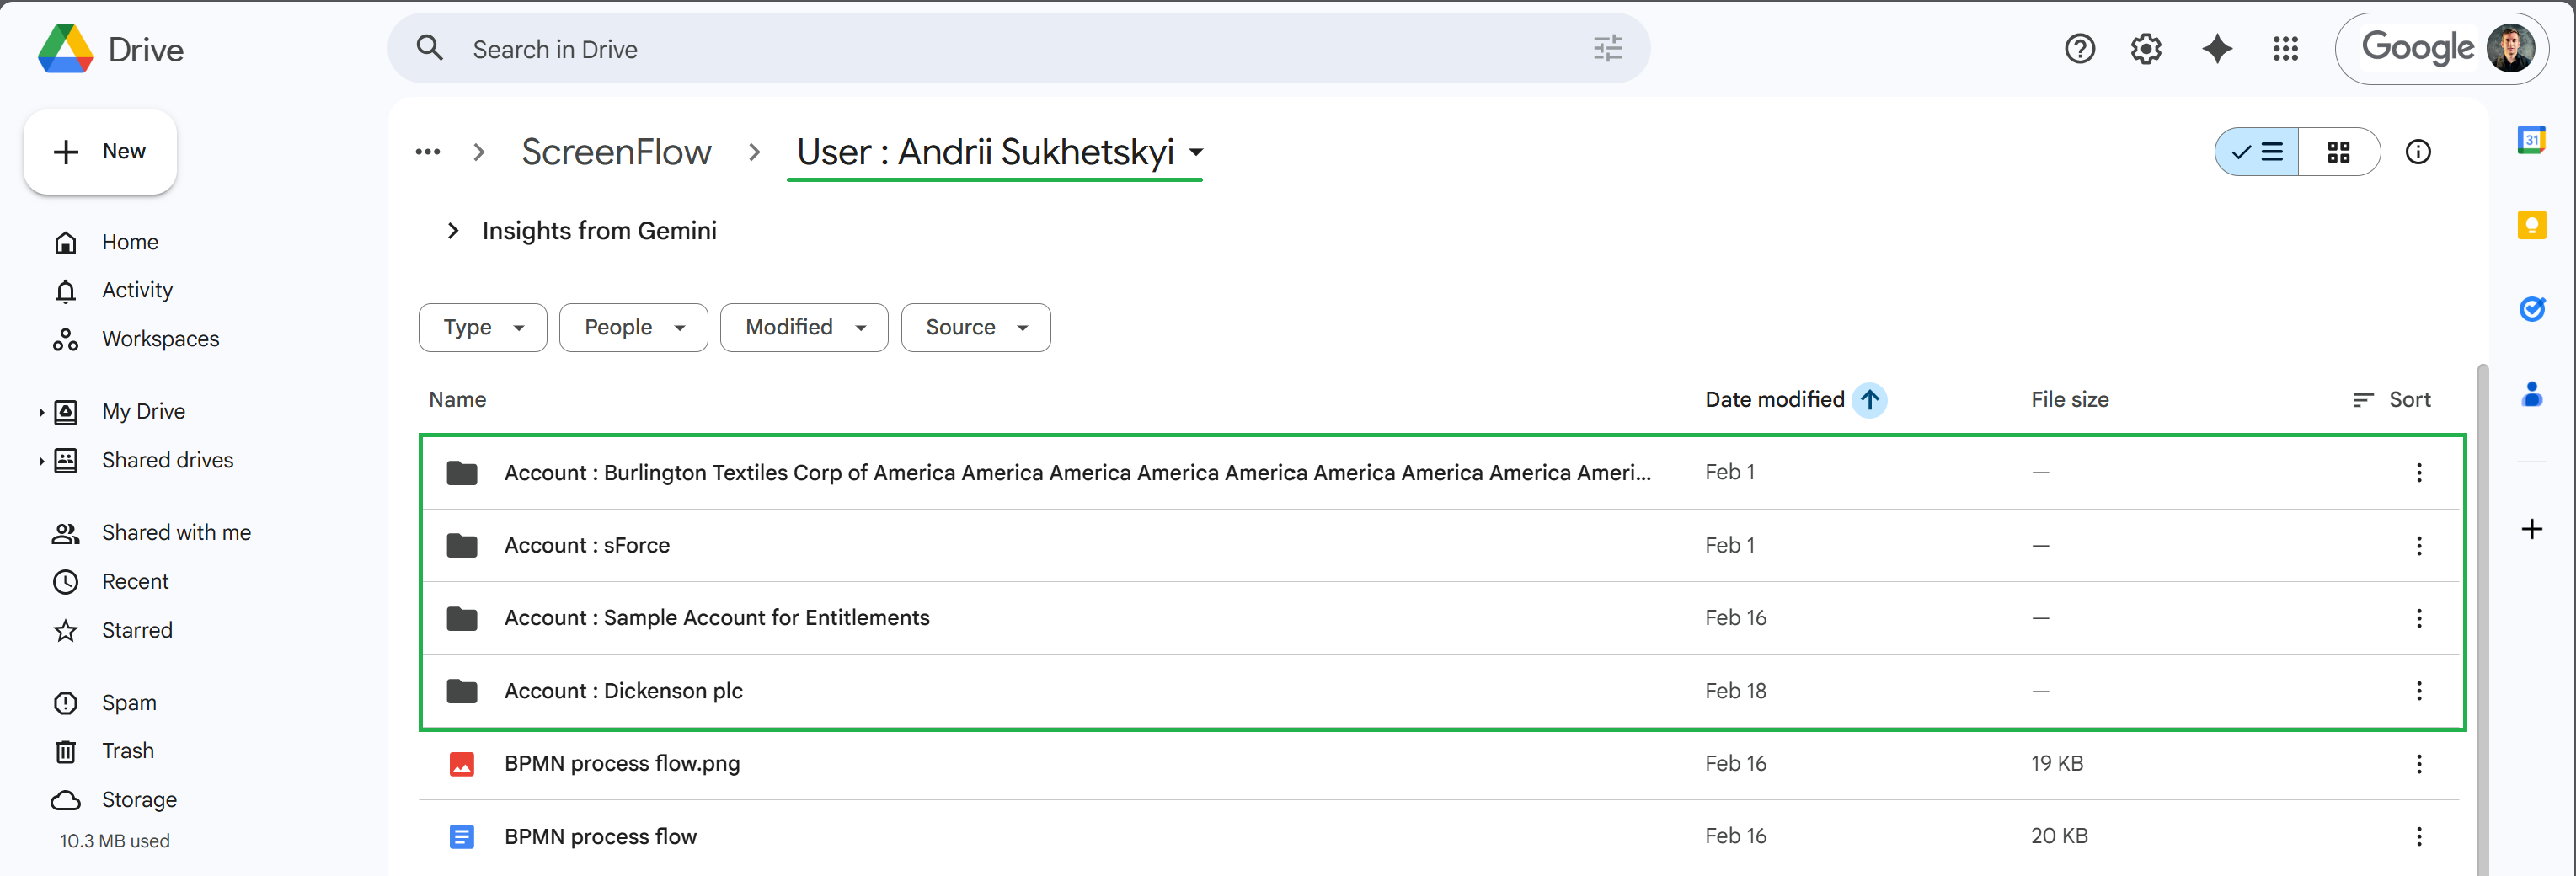Image resolution: width=2576 pixels, height=876 pixels.
Task: Open Google Tasks in side panel
Action: click(x=2532, y=309)
